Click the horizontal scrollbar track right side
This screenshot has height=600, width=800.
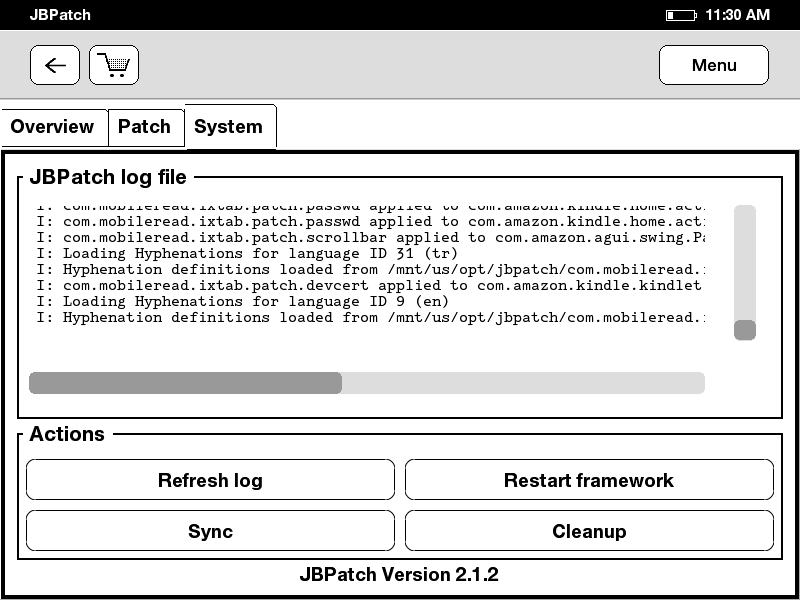click(523, 383)
